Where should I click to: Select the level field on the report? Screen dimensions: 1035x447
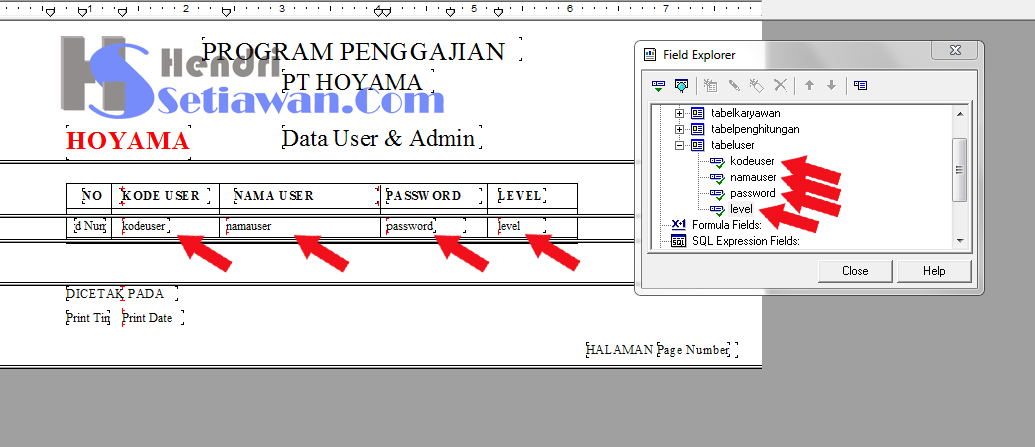pyautogui.click(x=521, y=226)
